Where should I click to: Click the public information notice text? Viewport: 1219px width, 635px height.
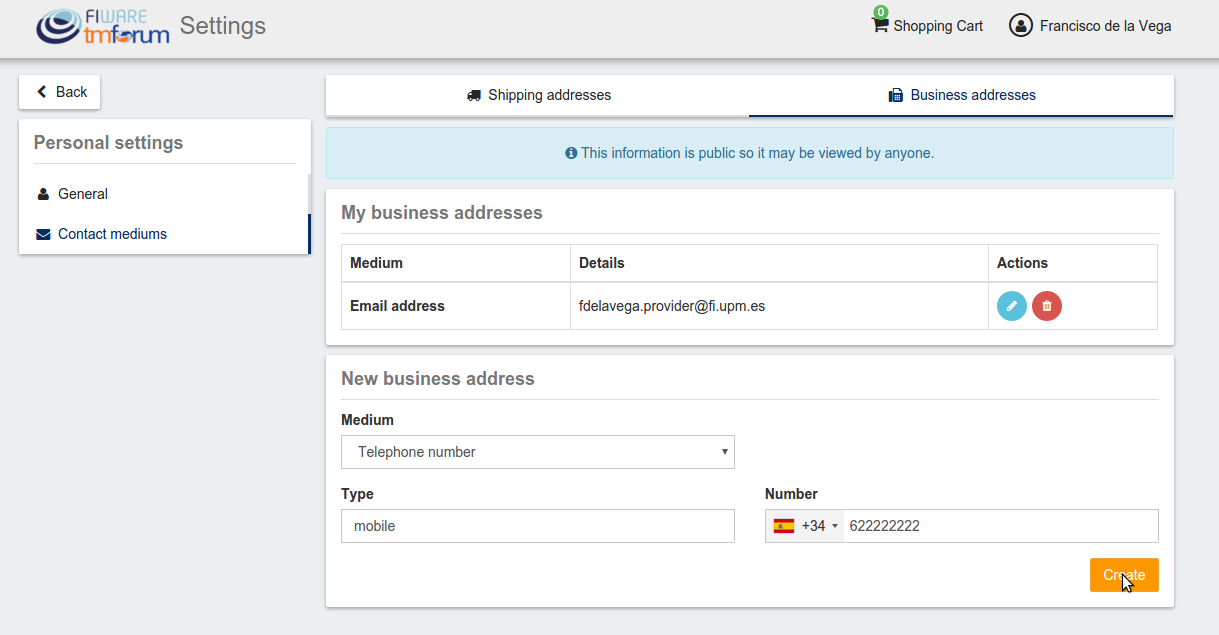[x=757, y=153]
